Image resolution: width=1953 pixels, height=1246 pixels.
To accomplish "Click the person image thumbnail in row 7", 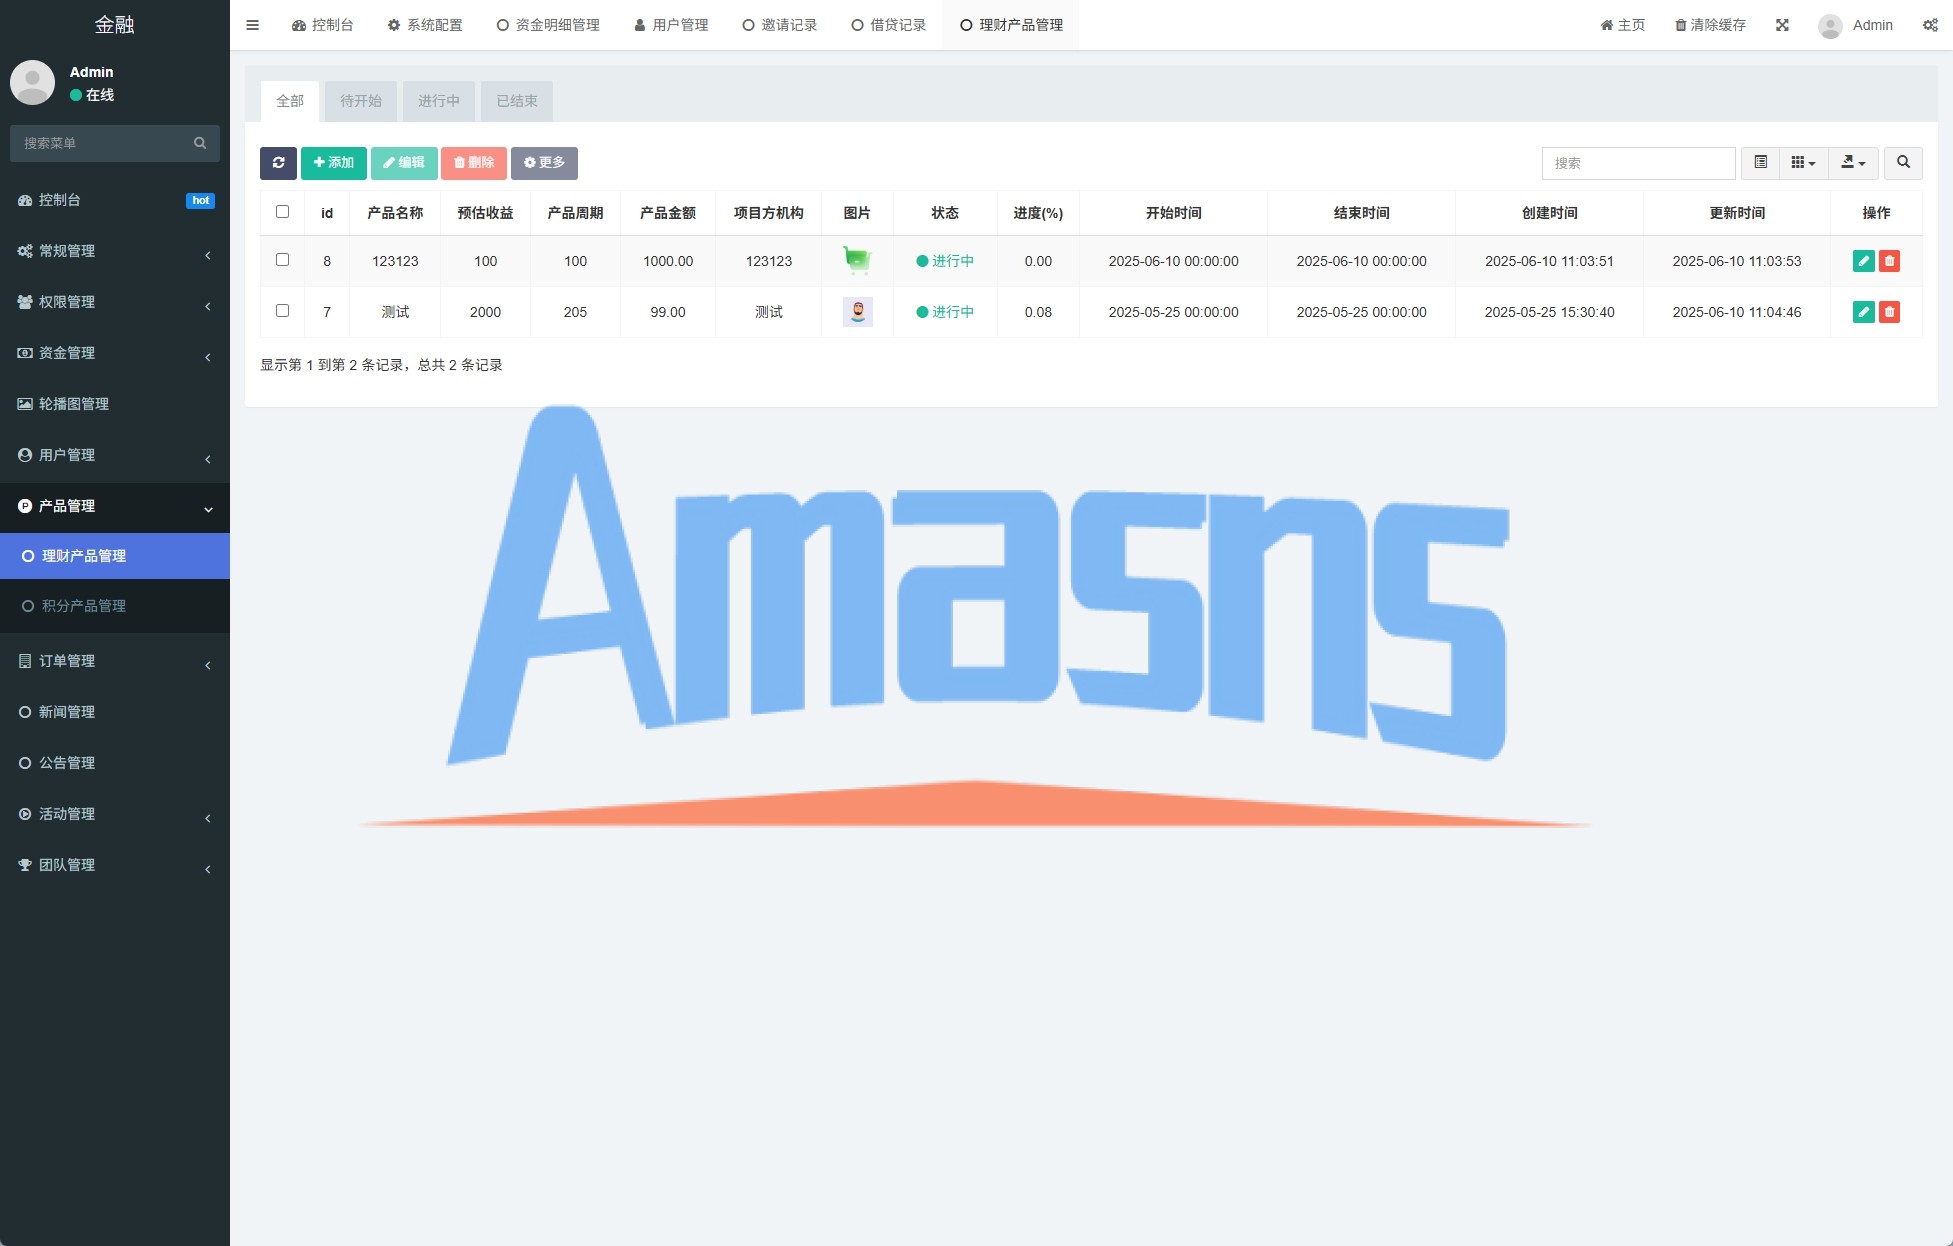I will [857, 312].
